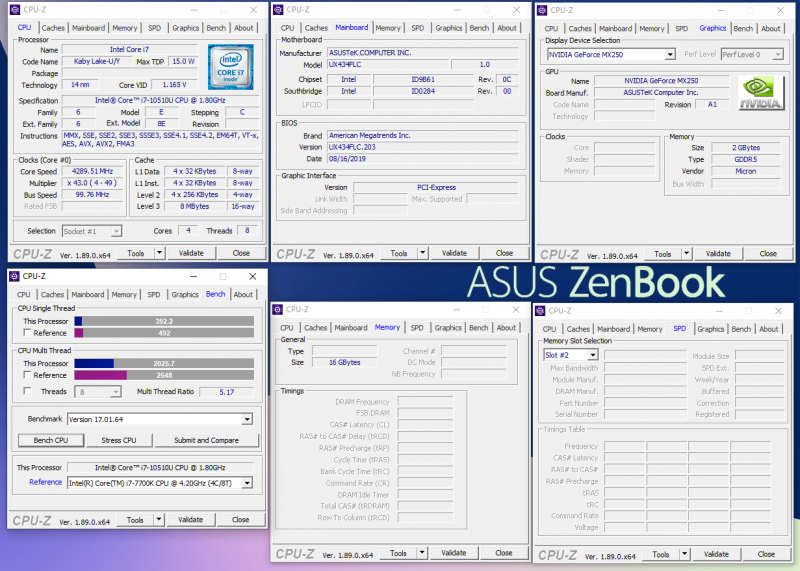
Task: Click the Bench CPU button
Action: point(51,440)
